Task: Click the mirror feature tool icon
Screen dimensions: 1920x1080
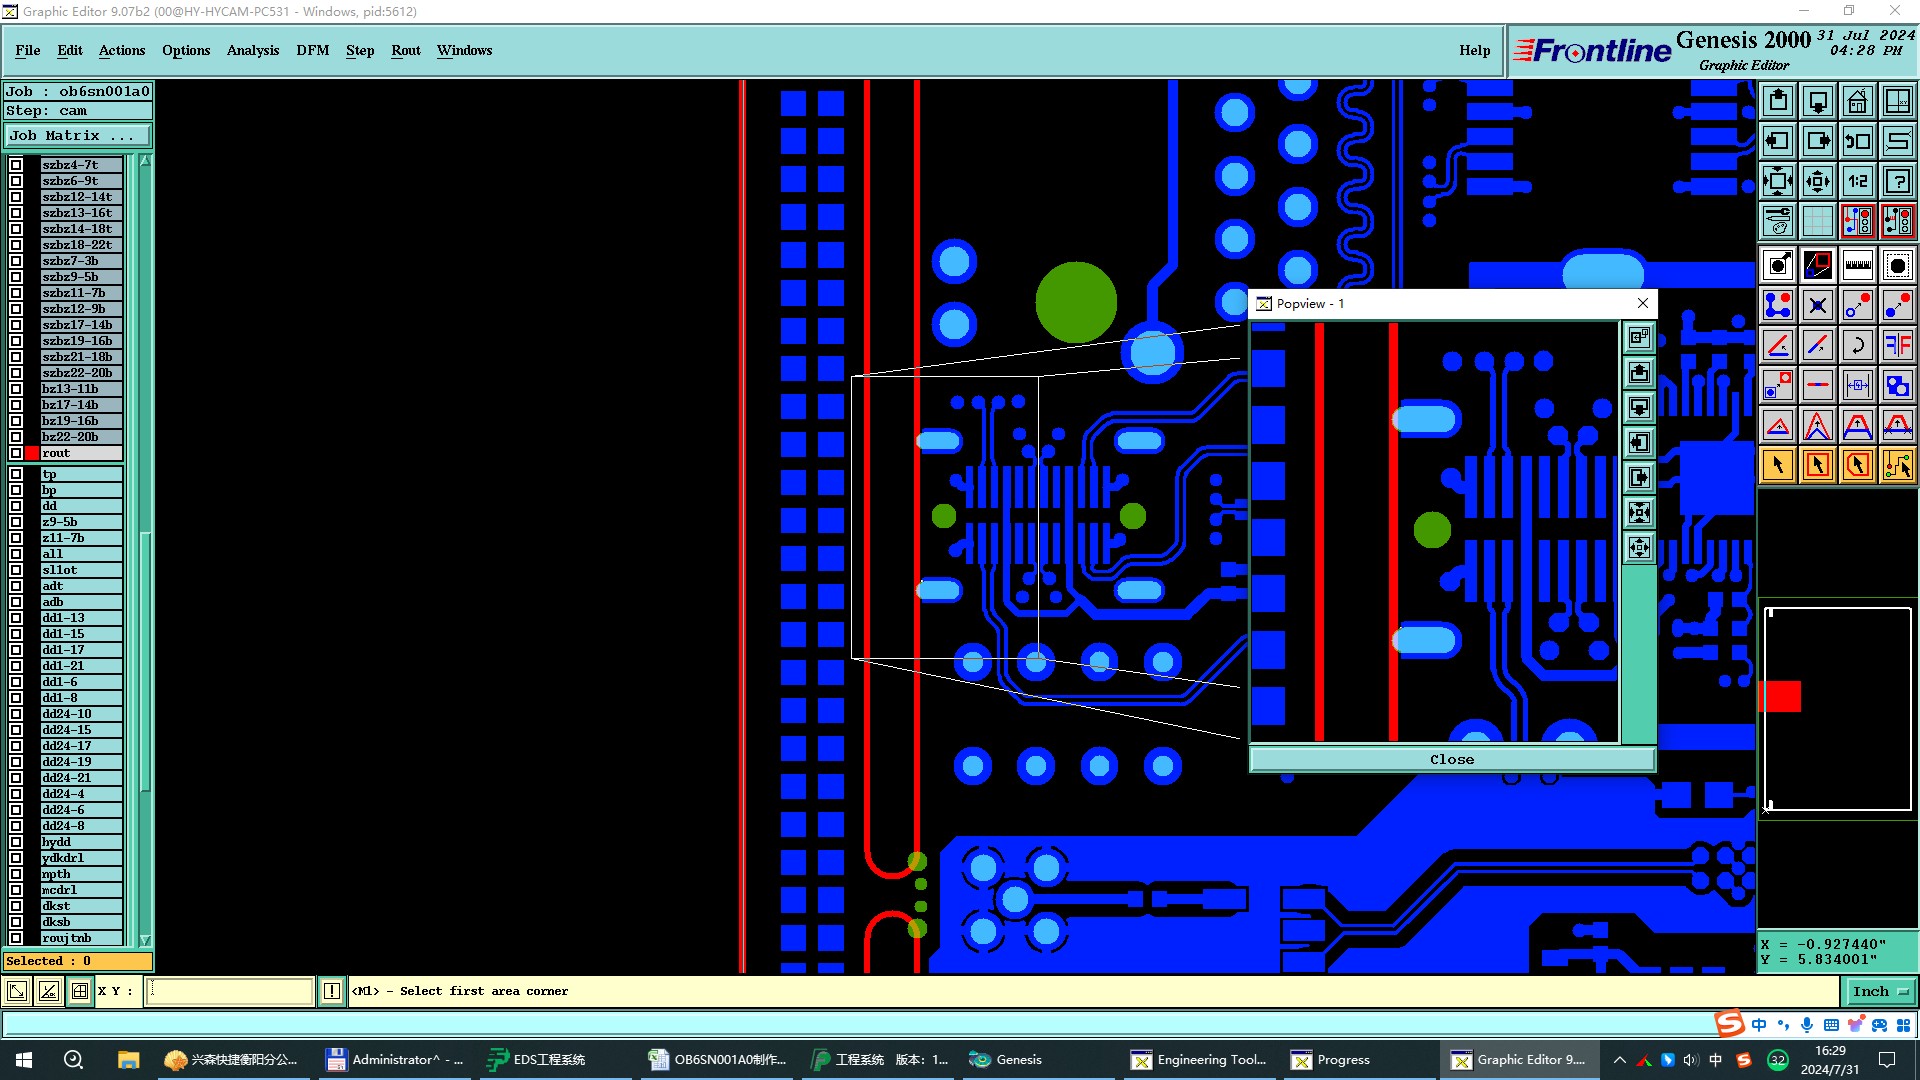Action: coord(1897,345)
